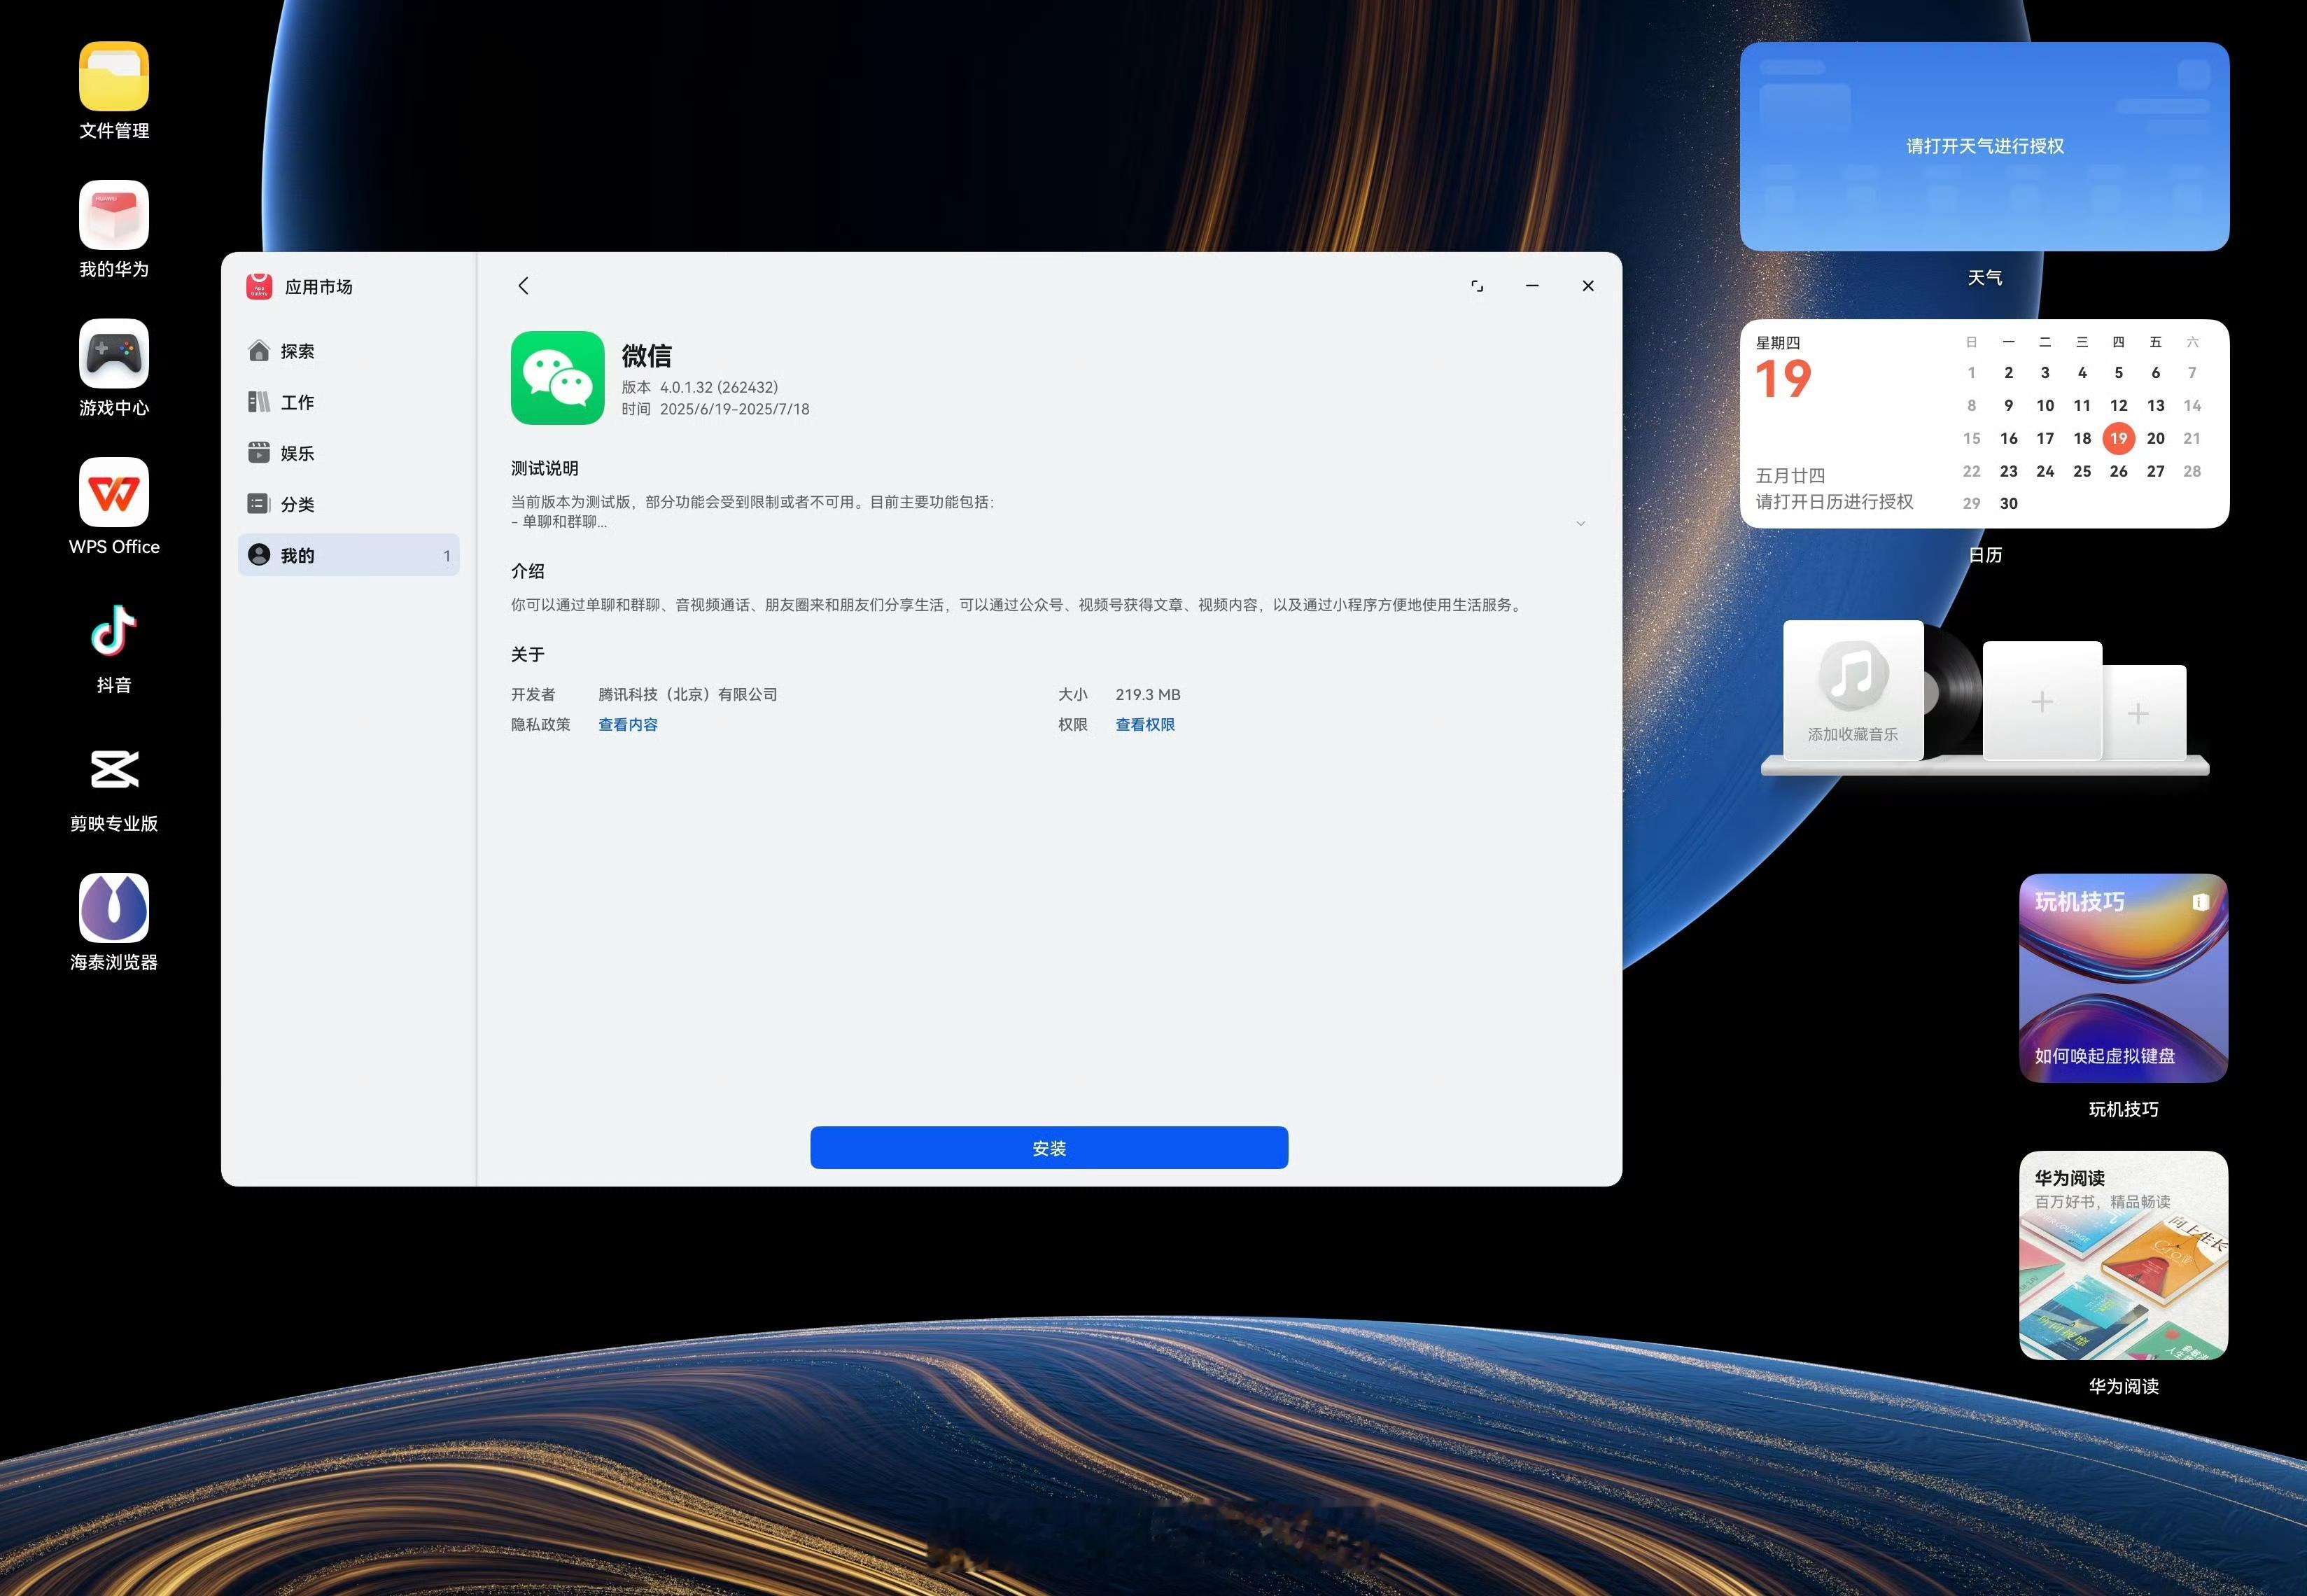The width and height of the screenshot is (2307, 1596).
Task: Click the 应用市场 title text
Action: (318, 287)
